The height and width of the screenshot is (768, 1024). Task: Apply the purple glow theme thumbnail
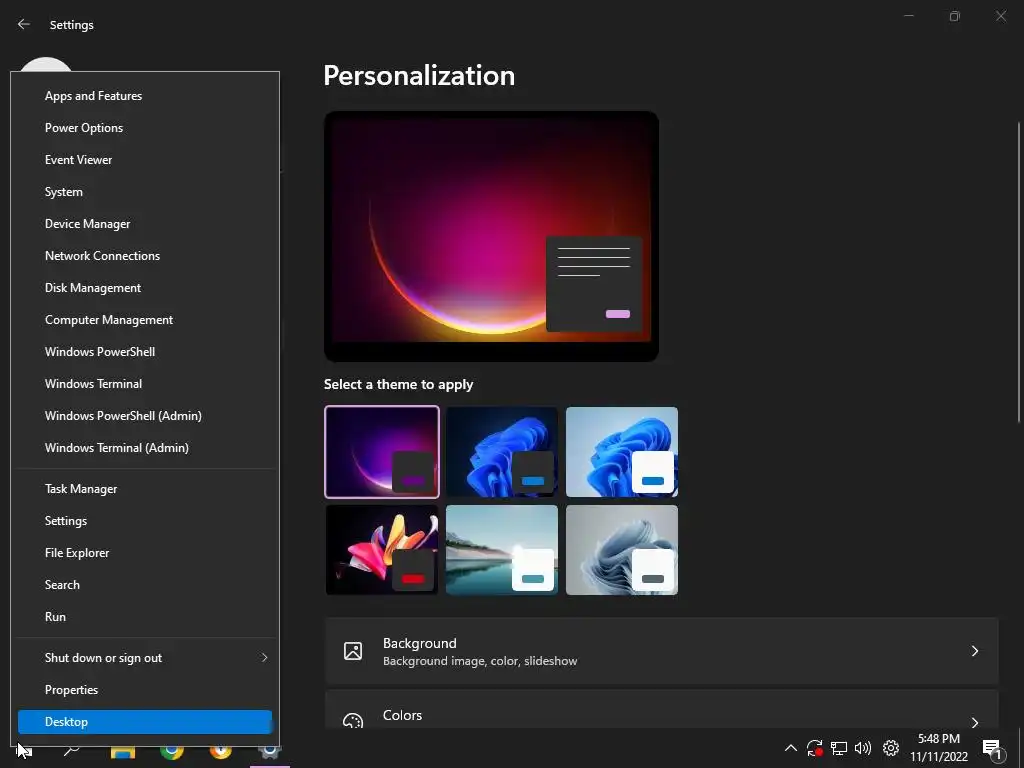tap(382, 452)
